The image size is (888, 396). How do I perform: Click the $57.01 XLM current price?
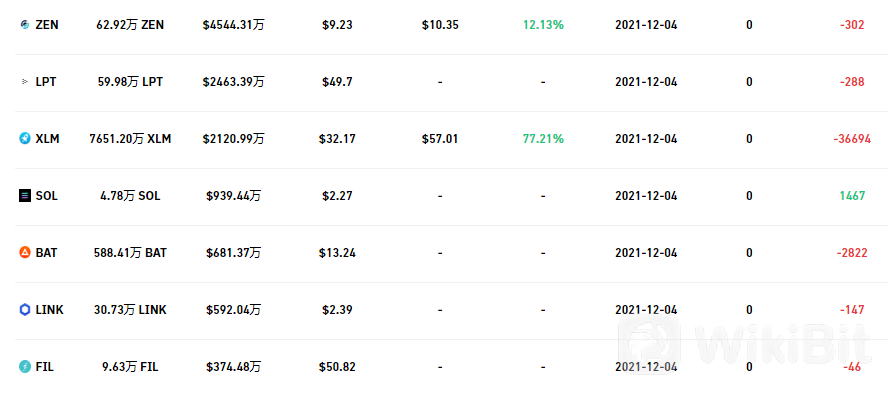(x=440, y=139)
